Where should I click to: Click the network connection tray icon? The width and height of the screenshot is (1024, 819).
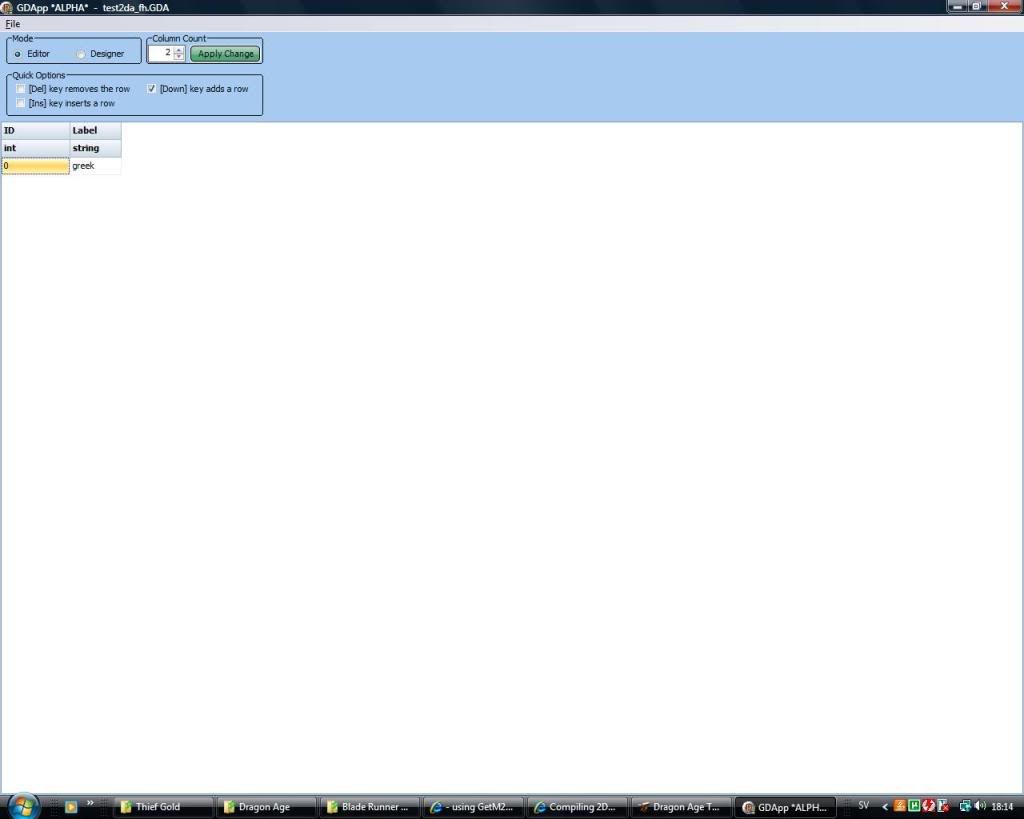[x=966, y=806]
